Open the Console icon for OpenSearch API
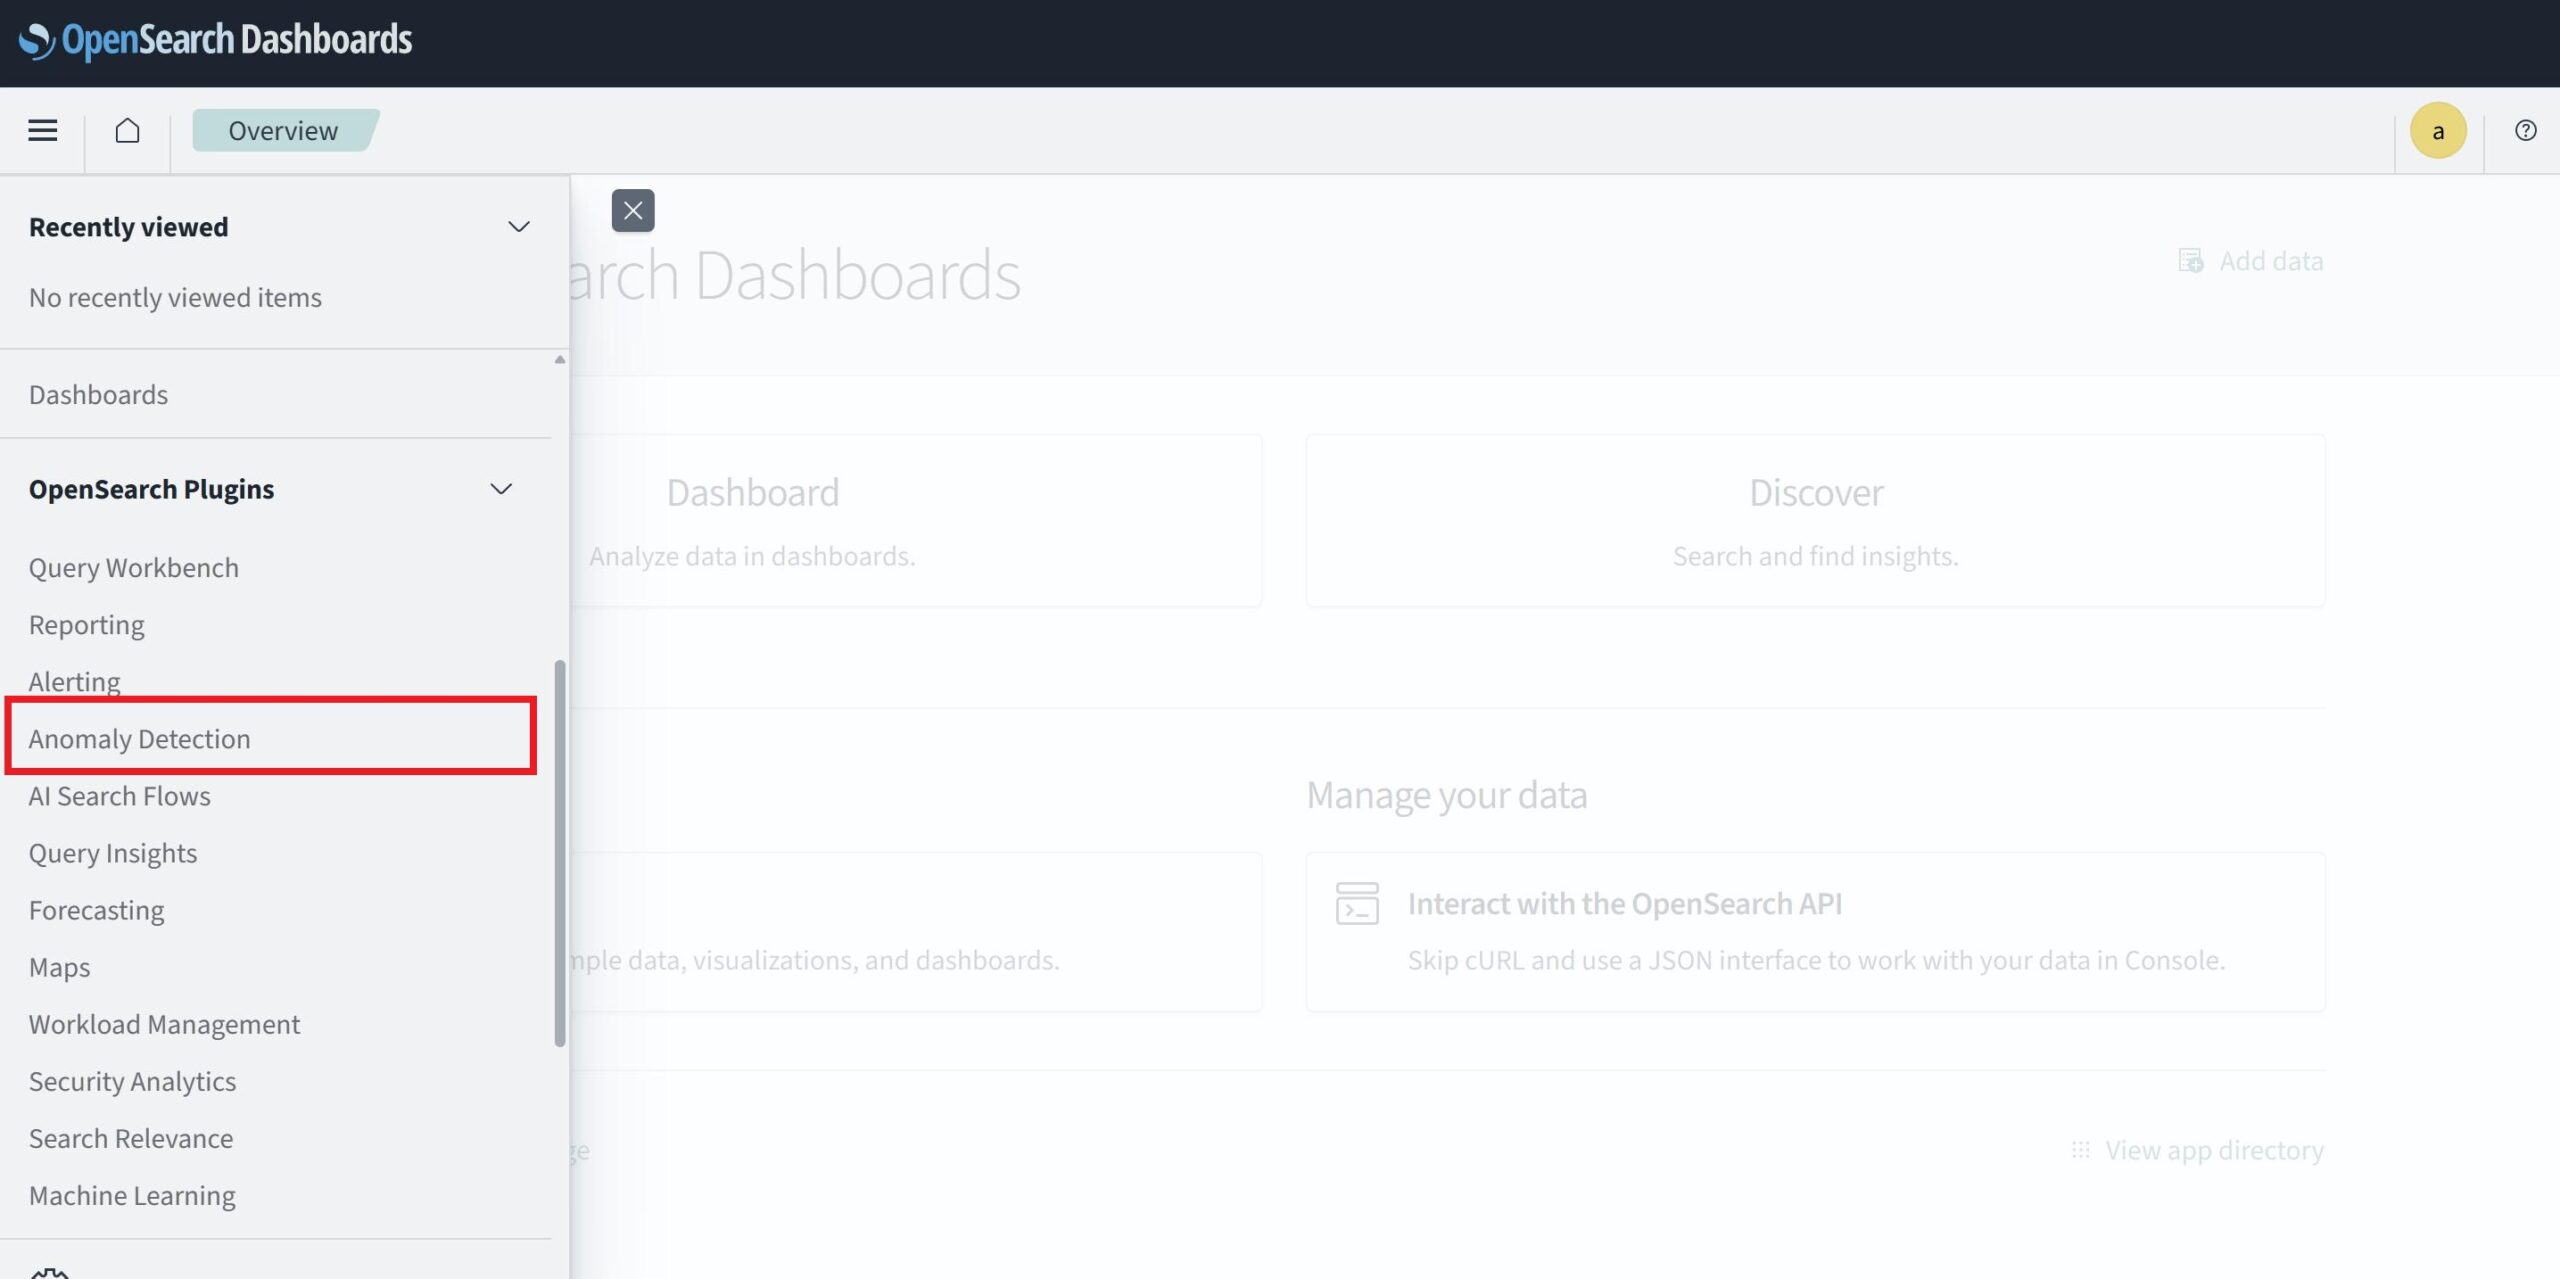The image size is (2560, 1279). coord(1357,903)
